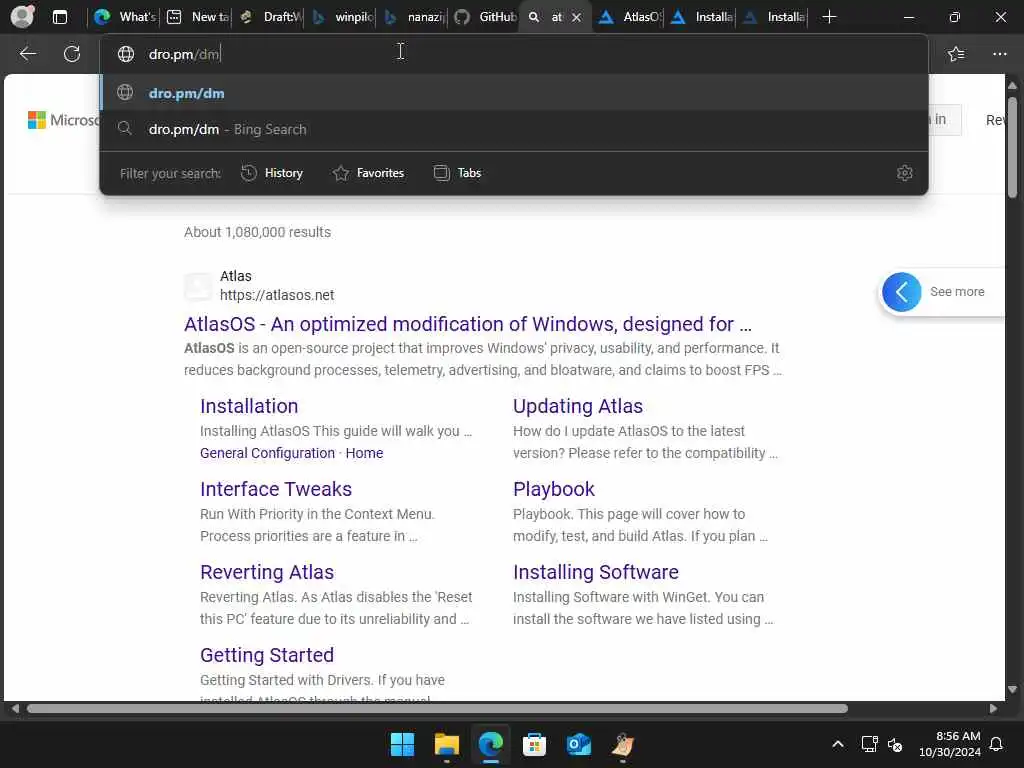The width and height of the screenshot is (1024, 768).
Task: Switch to the What's new tab
Action: coord(124,17)
